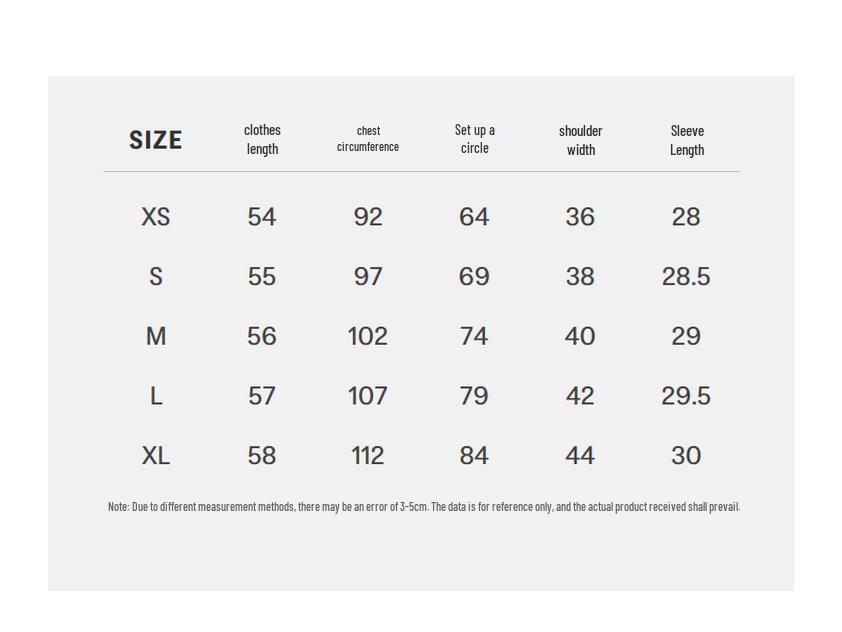The height and width of the screenshot is (632, 842).
Task: Click chest circumference value 92 for XS
Action: [x=368, y=217]
